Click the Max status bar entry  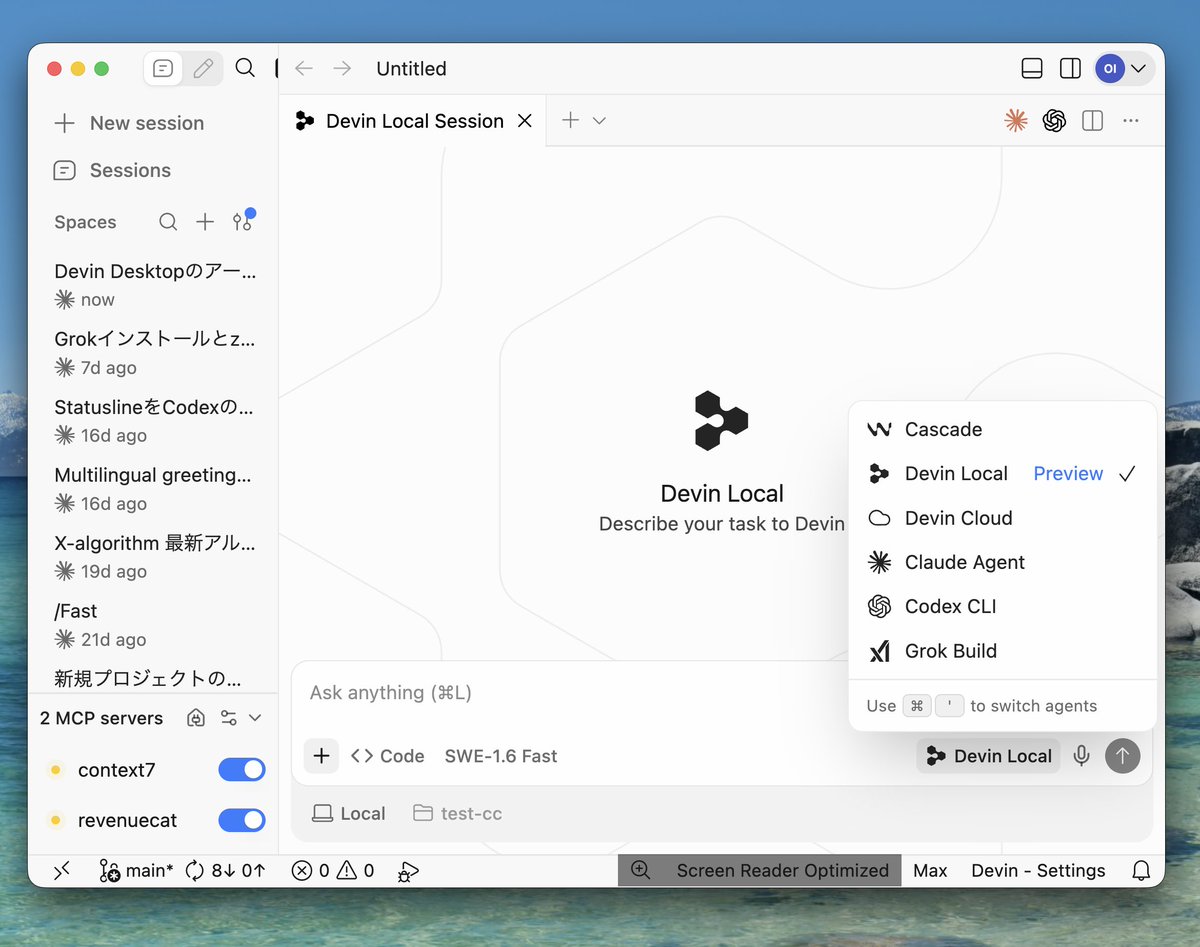tap(930, 871)
